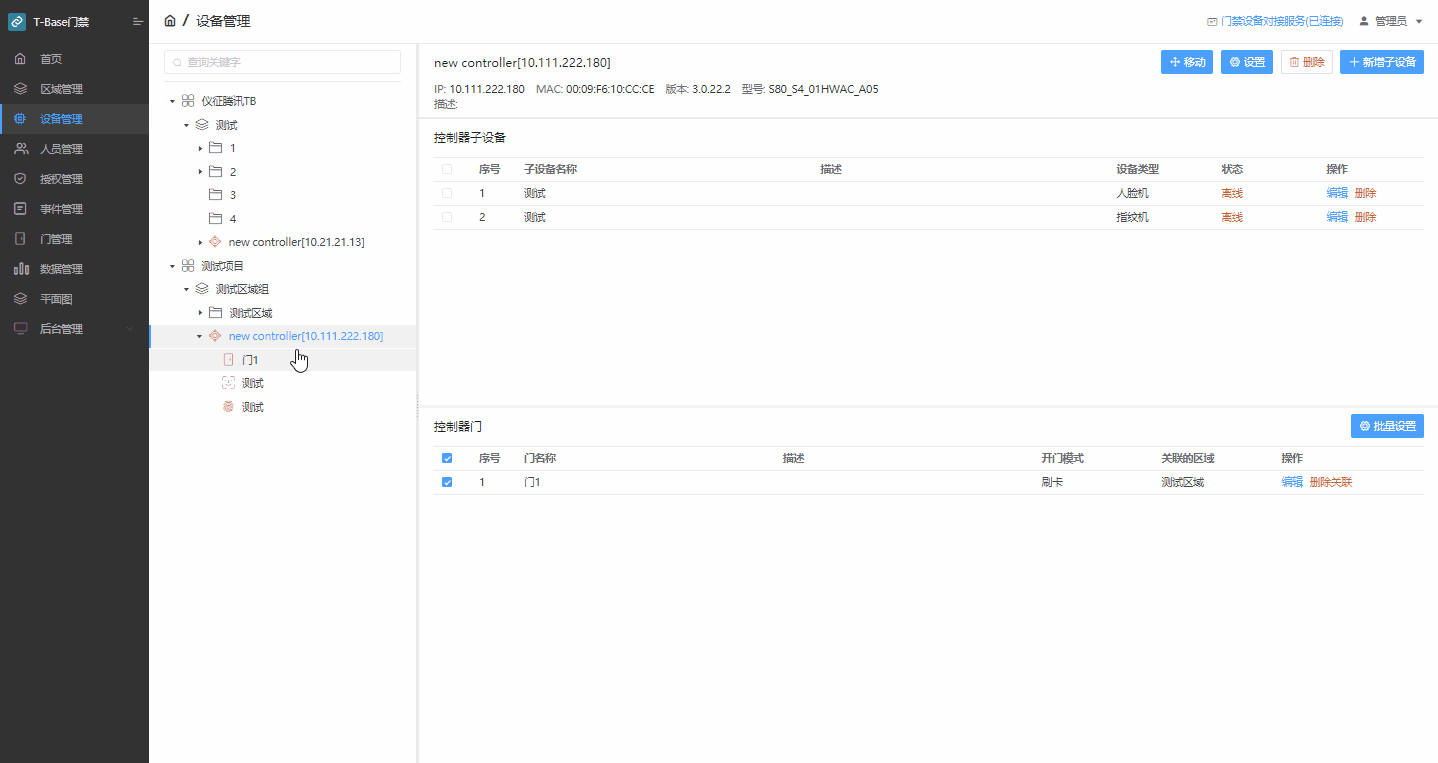This screenshot has width=1438, height=763.
Task: Click the 测试区域 cell in door table
Action: (x=1182, y=482)
